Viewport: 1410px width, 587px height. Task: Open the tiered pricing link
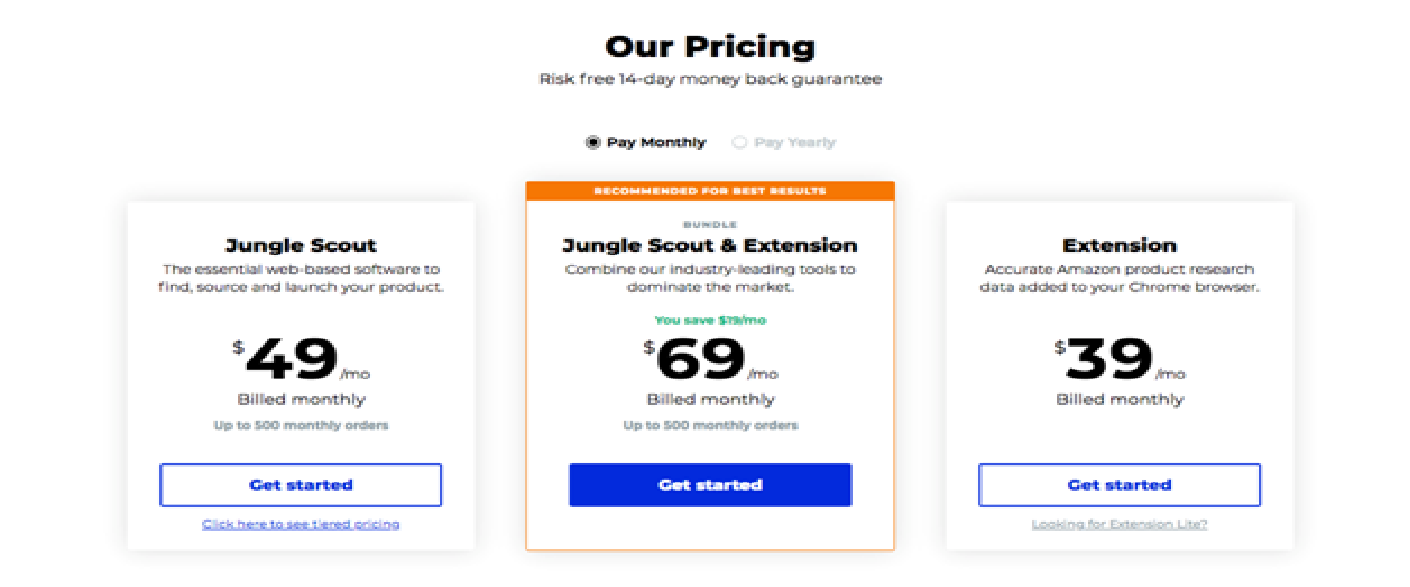(x=300, y=524)
